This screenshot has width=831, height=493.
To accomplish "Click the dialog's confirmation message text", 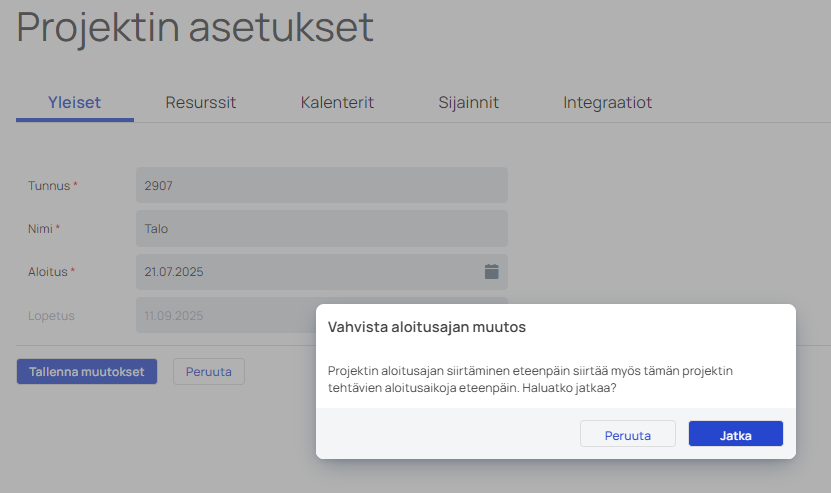I will [530, 379].
